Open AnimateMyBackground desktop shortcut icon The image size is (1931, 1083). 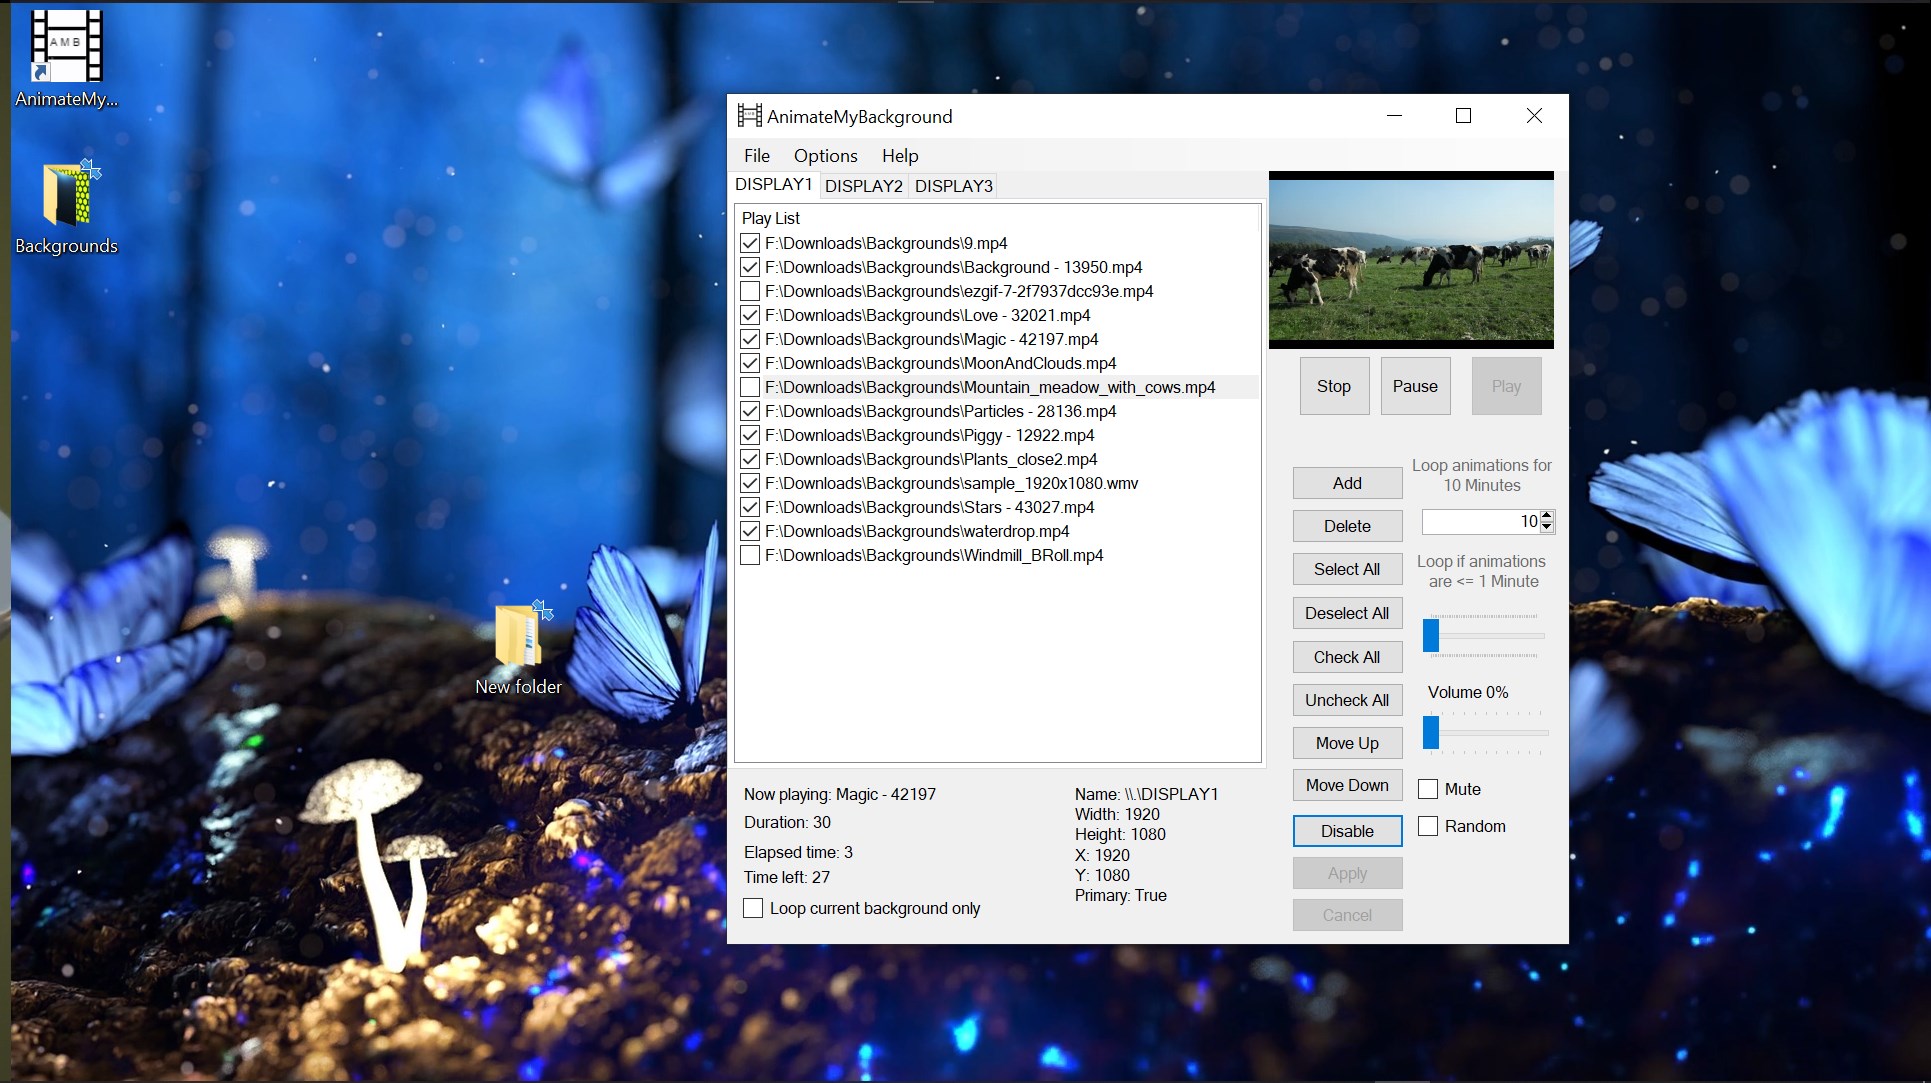[66, 48]
